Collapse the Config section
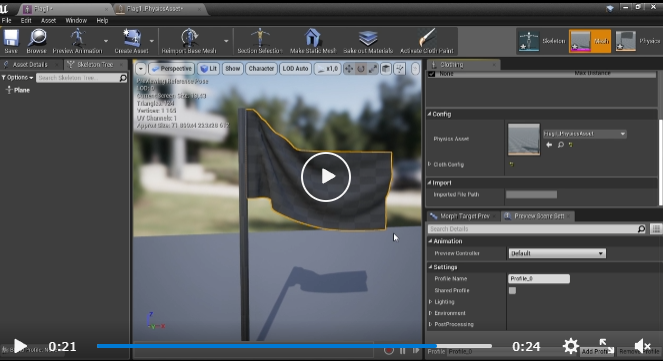This screenshot has width=663, height=361. click(x=429, y=114)
